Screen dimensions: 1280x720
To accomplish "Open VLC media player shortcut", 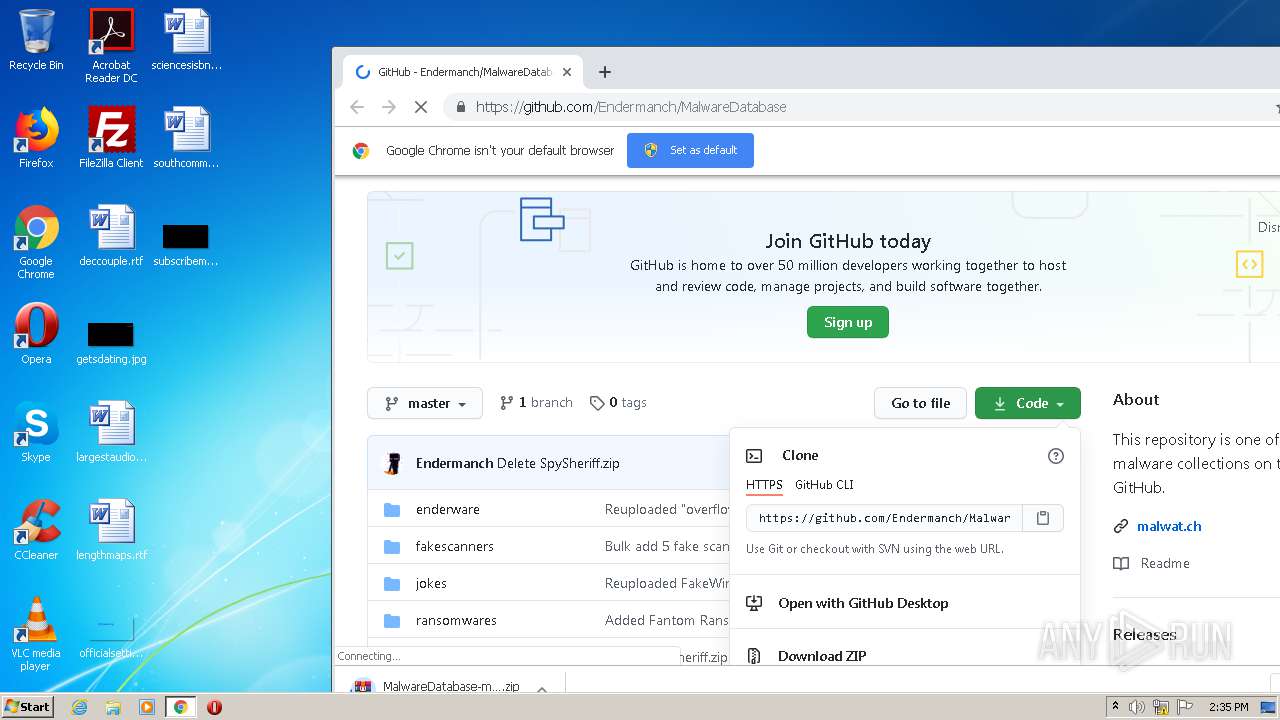I will [36, 634].
